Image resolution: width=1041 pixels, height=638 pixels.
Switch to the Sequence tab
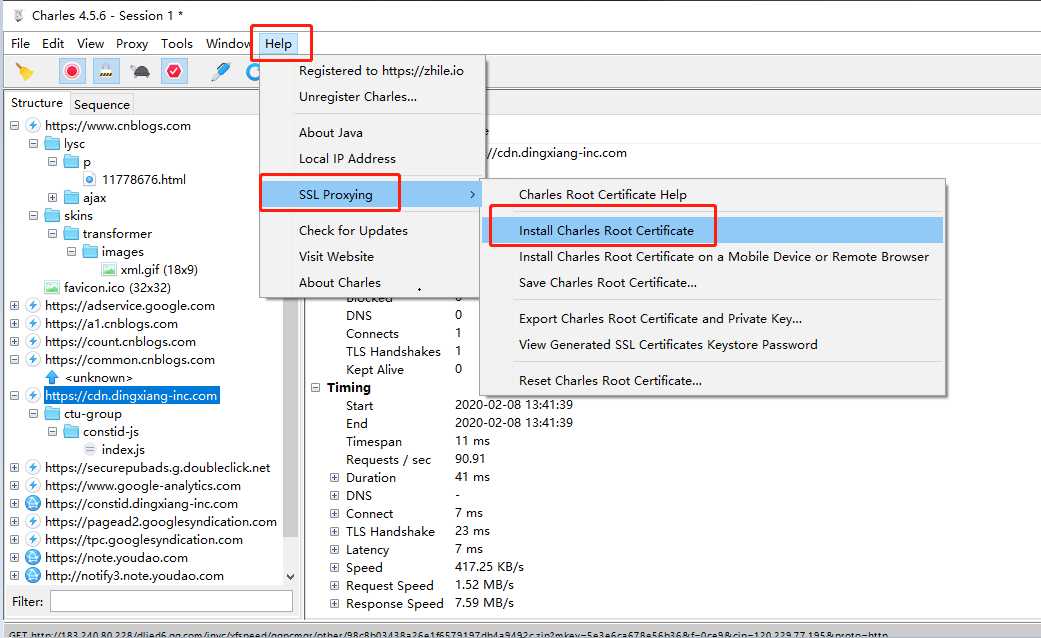point(101,104)
